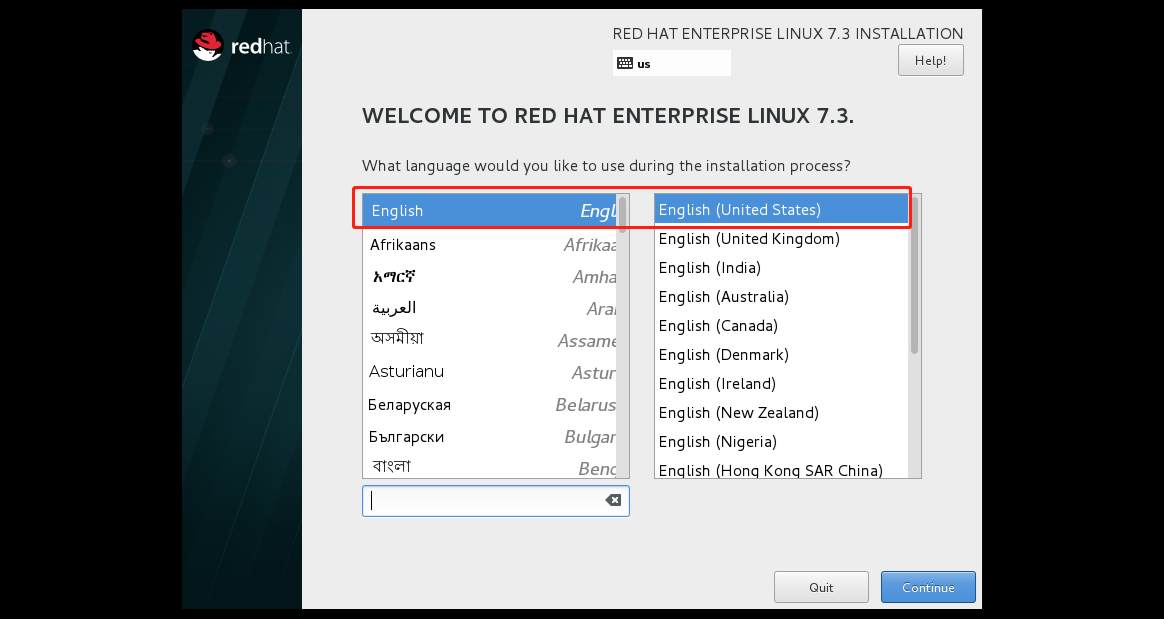This screenshot has width=1164, height=619.
Task: Click the language list scrollbar
Action: point(622,215)
